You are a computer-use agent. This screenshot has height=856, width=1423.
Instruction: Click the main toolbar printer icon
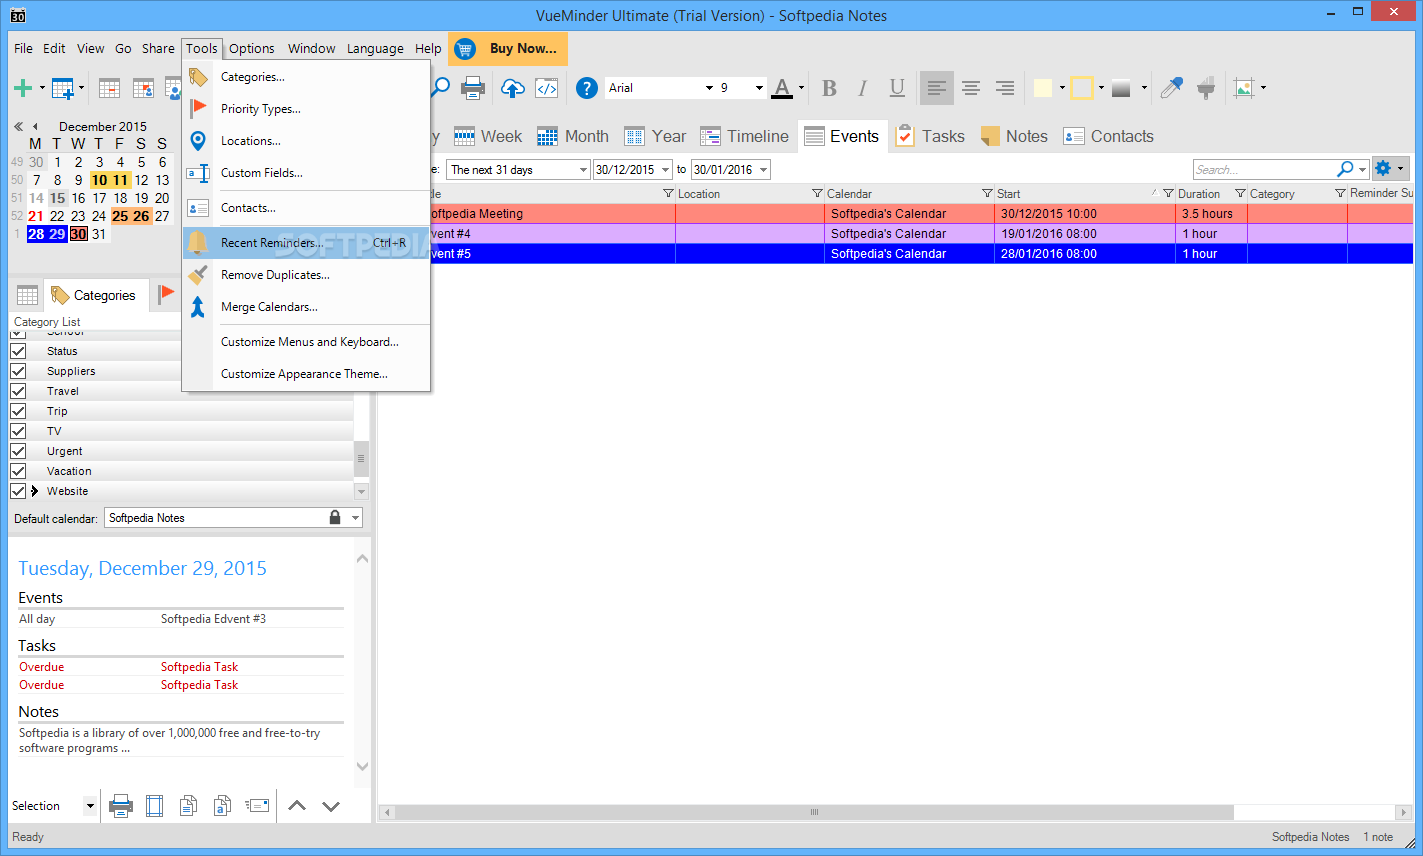473,88
